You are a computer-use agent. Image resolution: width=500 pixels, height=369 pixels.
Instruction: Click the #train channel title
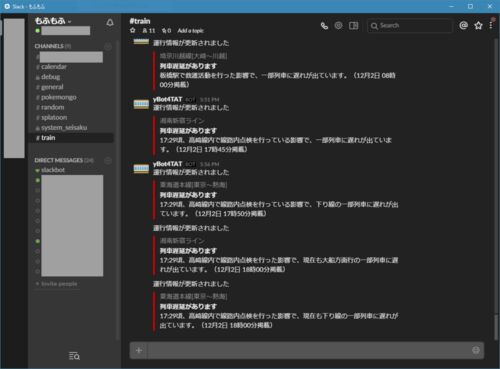pos(140,21)
